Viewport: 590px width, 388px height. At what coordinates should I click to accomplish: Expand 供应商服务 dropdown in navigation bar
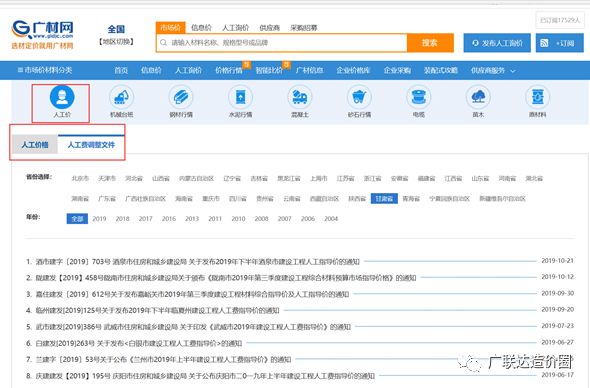point(493,70)
